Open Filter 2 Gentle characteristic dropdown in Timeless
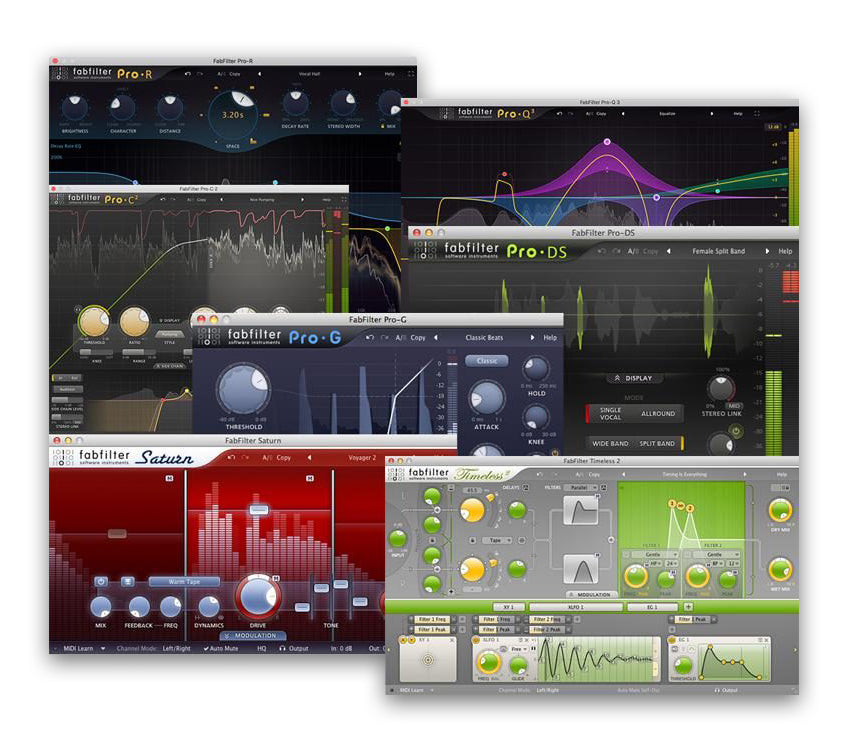 point(714,554)
